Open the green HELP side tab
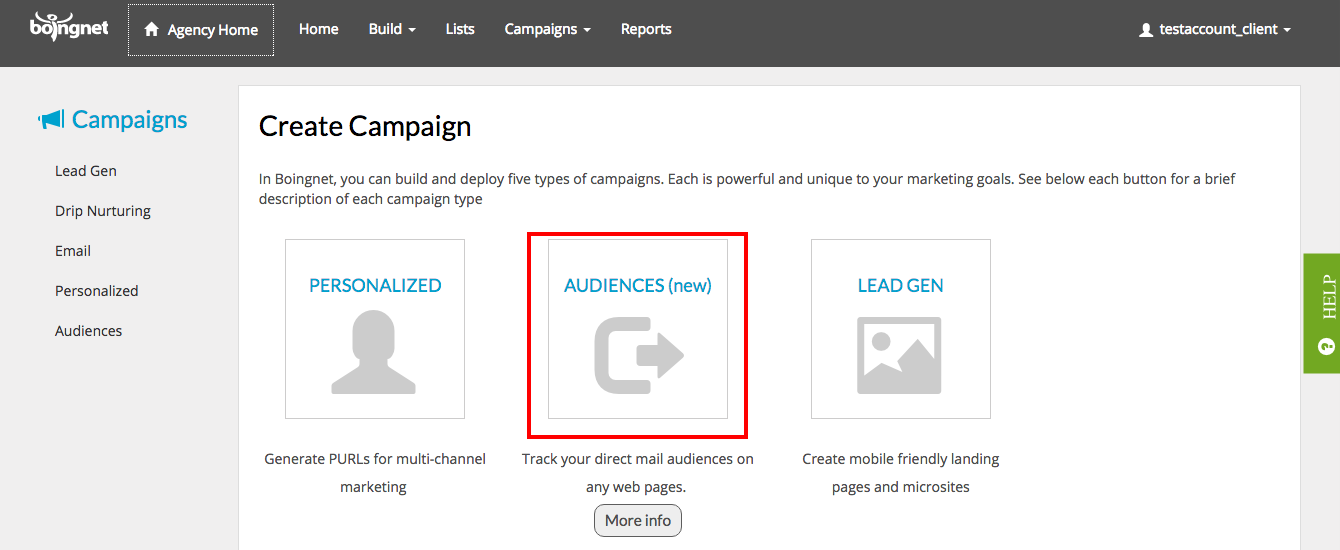The height and width of the screenshot is (550, 1340). [x=1322, y=313]
